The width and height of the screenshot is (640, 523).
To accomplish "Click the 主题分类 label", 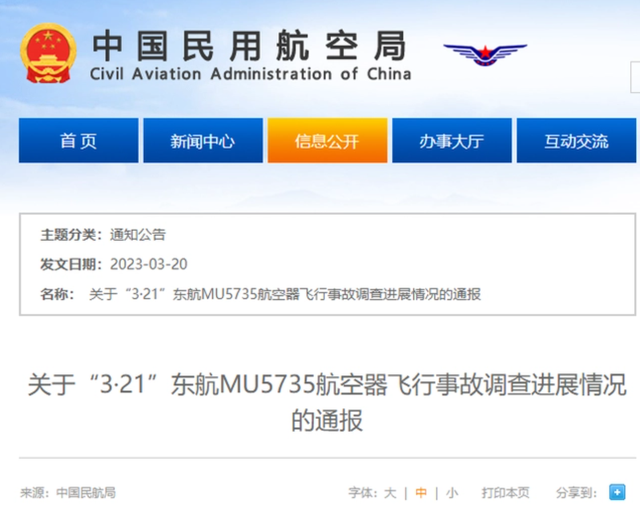I will coord(71,235).
